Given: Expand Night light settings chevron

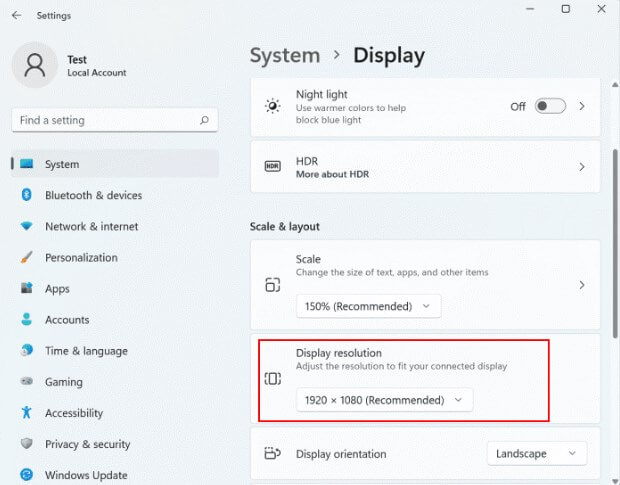Looking at the screenshot, I should tap(582, 106).
